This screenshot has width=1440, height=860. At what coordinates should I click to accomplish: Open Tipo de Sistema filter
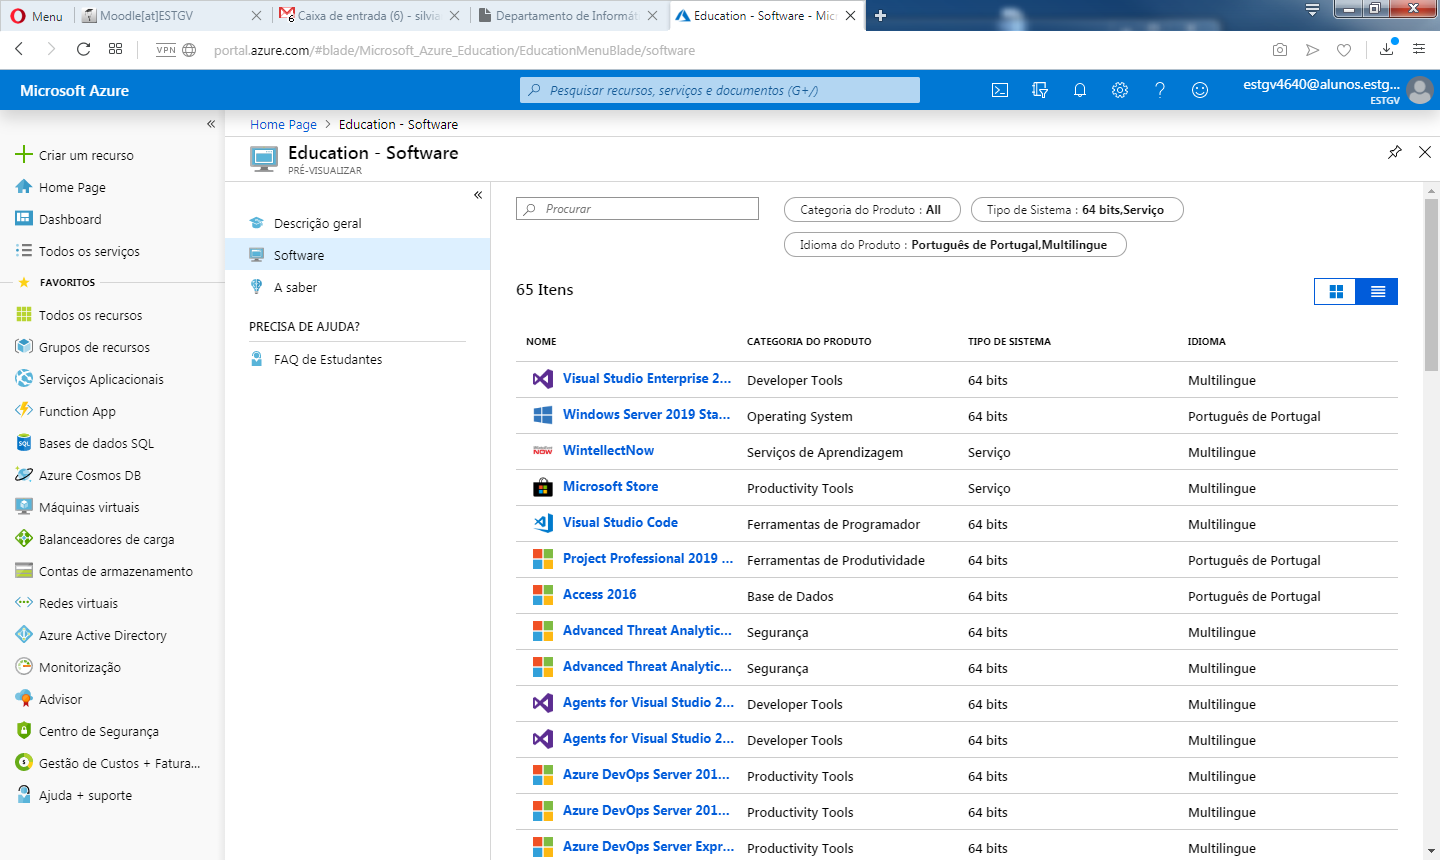[x=1077, y=210]
